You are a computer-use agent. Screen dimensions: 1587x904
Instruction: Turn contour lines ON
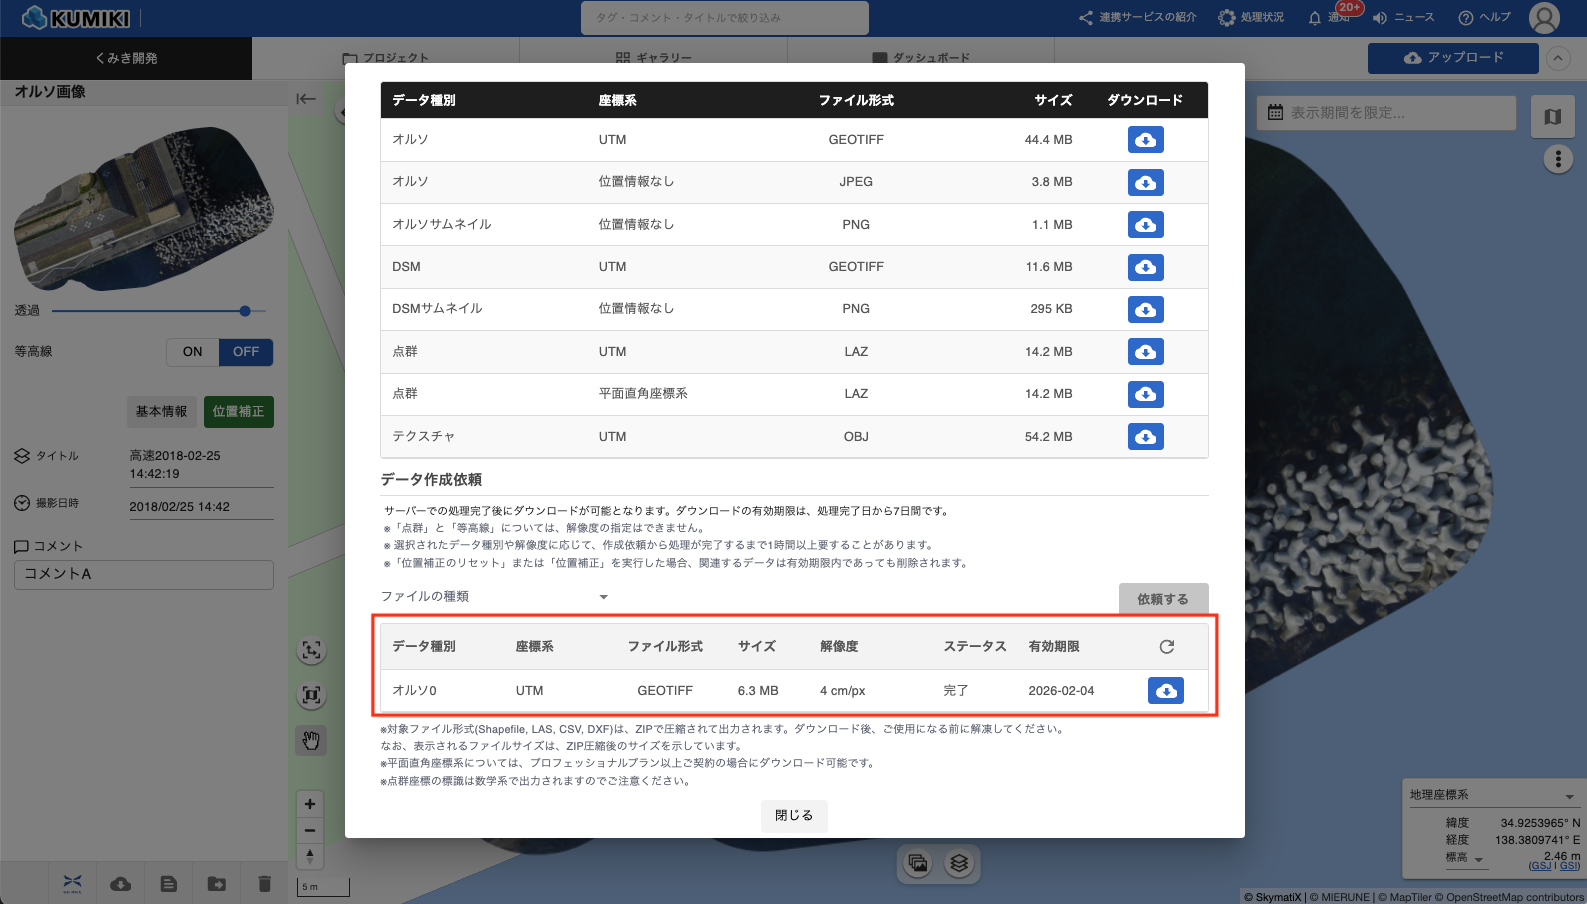pos(192,352)
